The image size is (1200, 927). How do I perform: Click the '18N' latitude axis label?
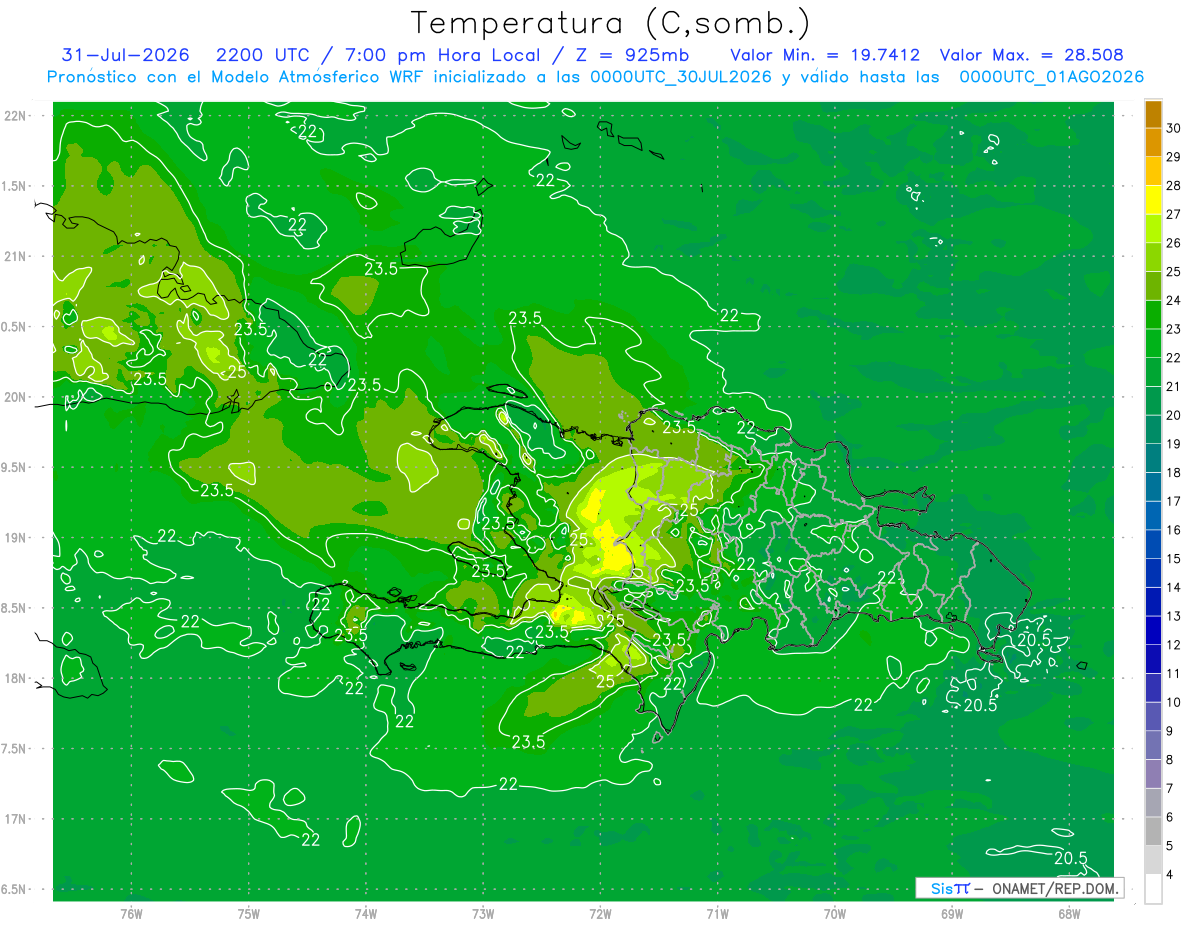click(16, 678)
